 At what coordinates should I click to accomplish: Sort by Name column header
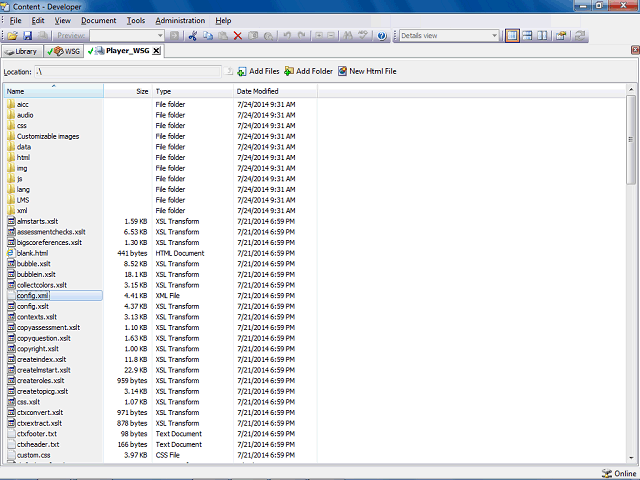[x=54, y=91]
